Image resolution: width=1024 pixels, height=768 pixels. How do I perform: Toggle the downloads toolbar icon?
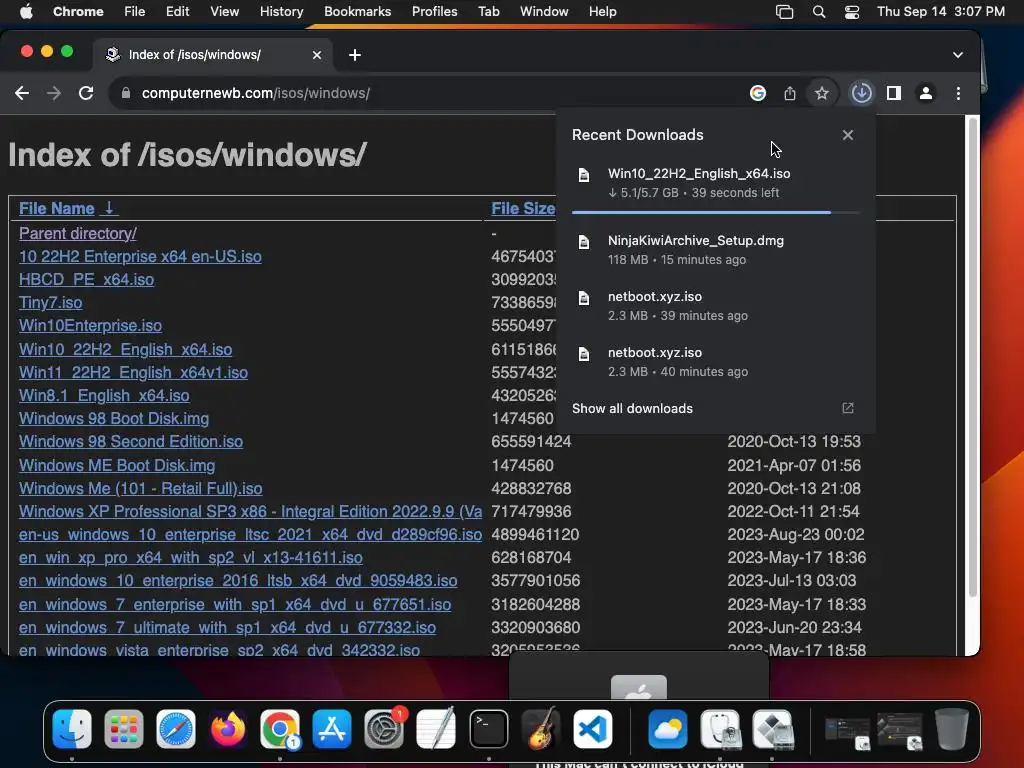point(861,93)
